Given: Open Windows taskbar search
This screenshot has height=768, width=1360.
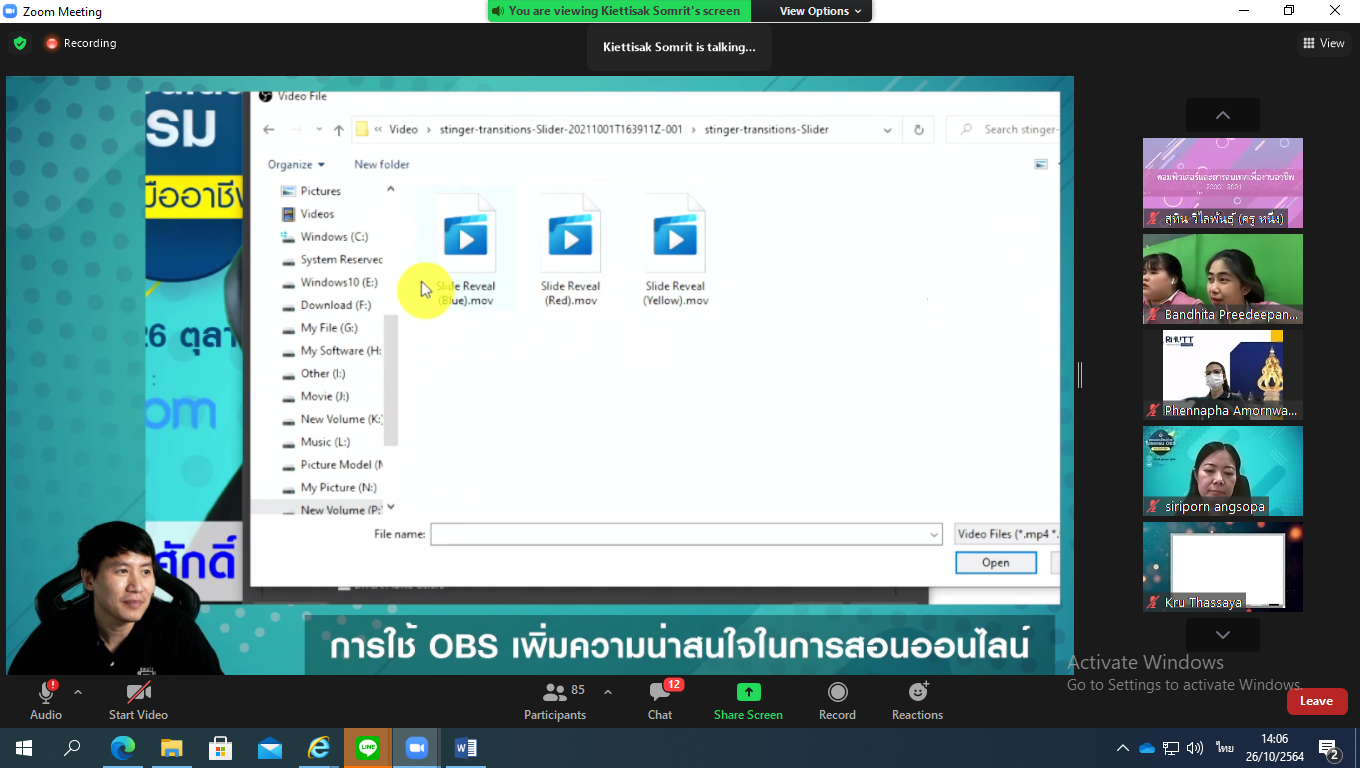Looking at the screenshot, I should [72, 748].
